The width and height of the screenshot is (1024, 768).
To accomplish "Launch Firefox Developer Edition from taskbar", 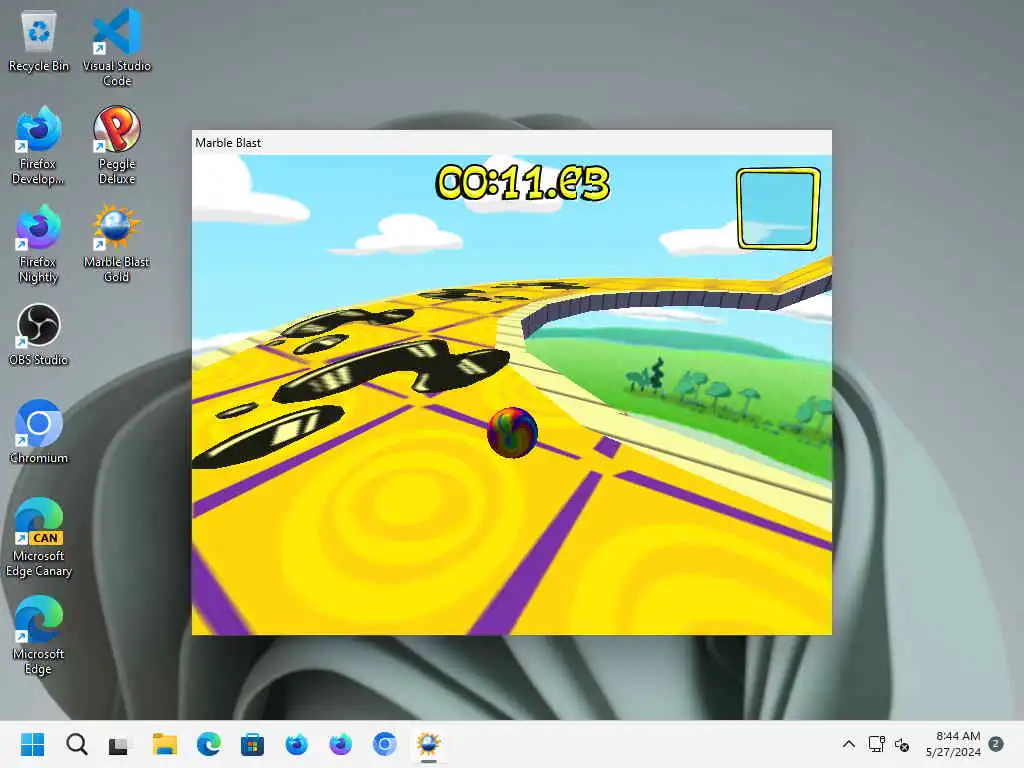I will 296,744.
